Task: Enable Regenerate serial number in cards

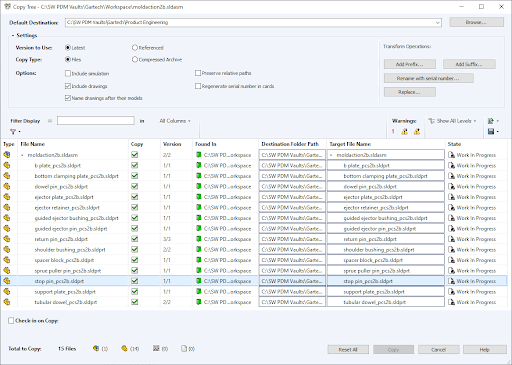Action: point(198,86)
